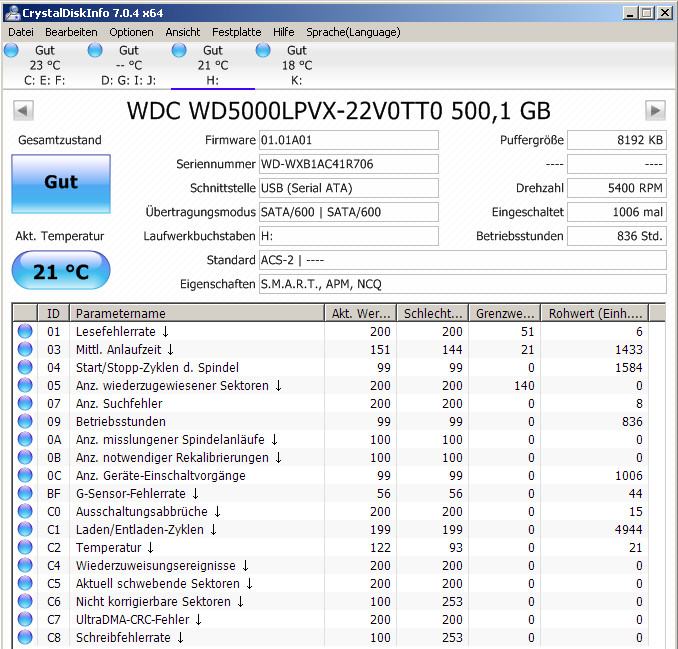This screenshot has width=678, height=649.
Task: Click the Gut health status button
Action: [61, 184]
